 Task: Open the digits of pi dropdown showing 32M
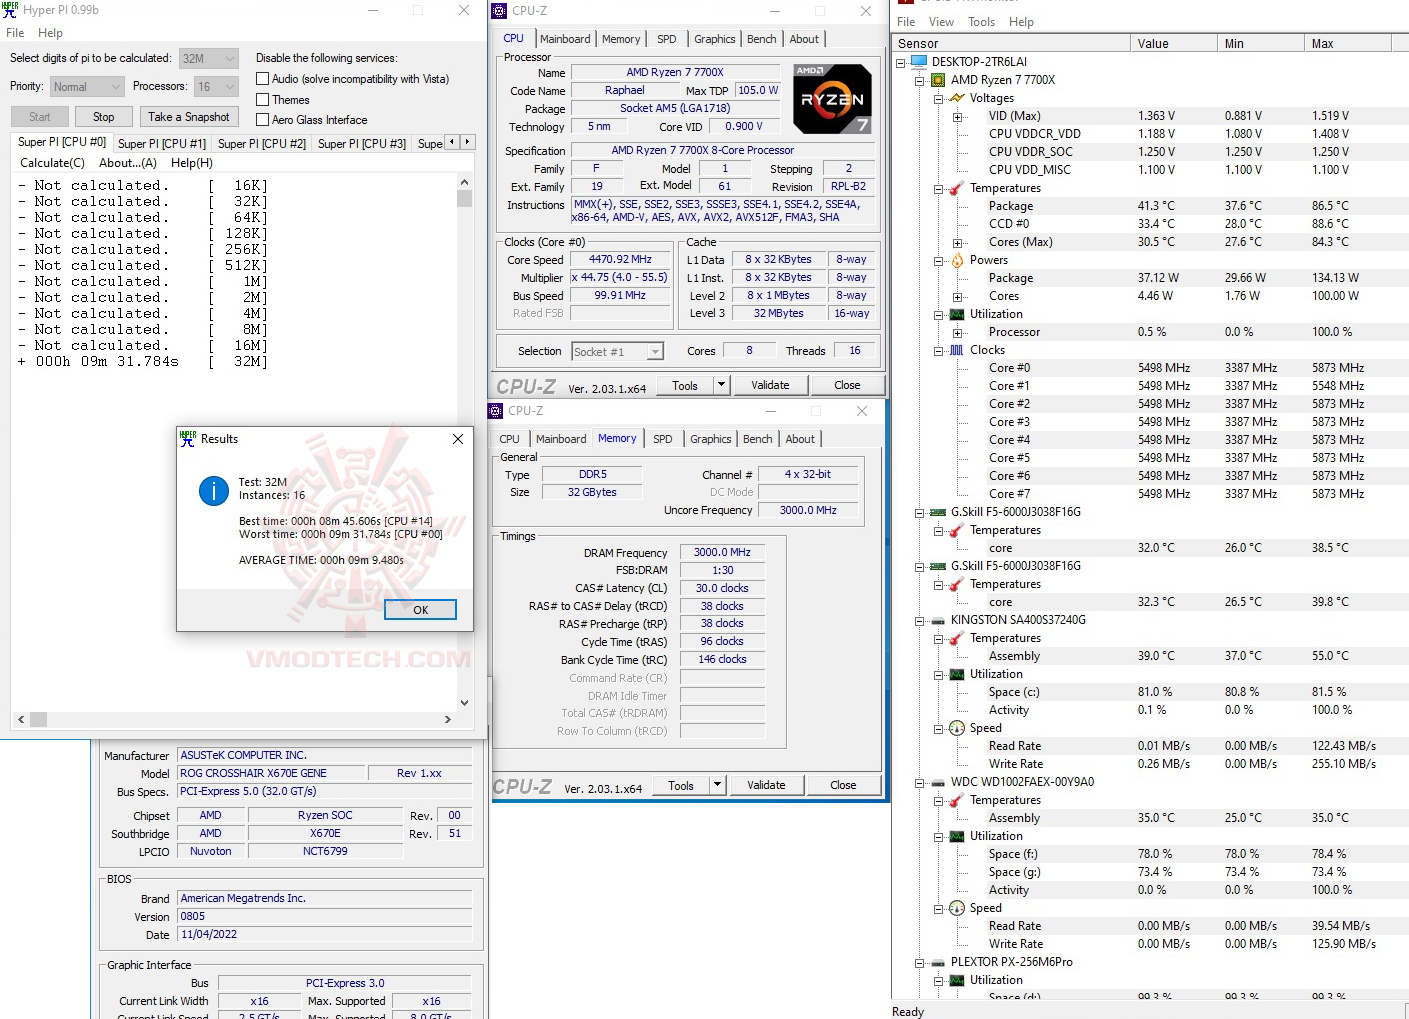coord(209,59)
